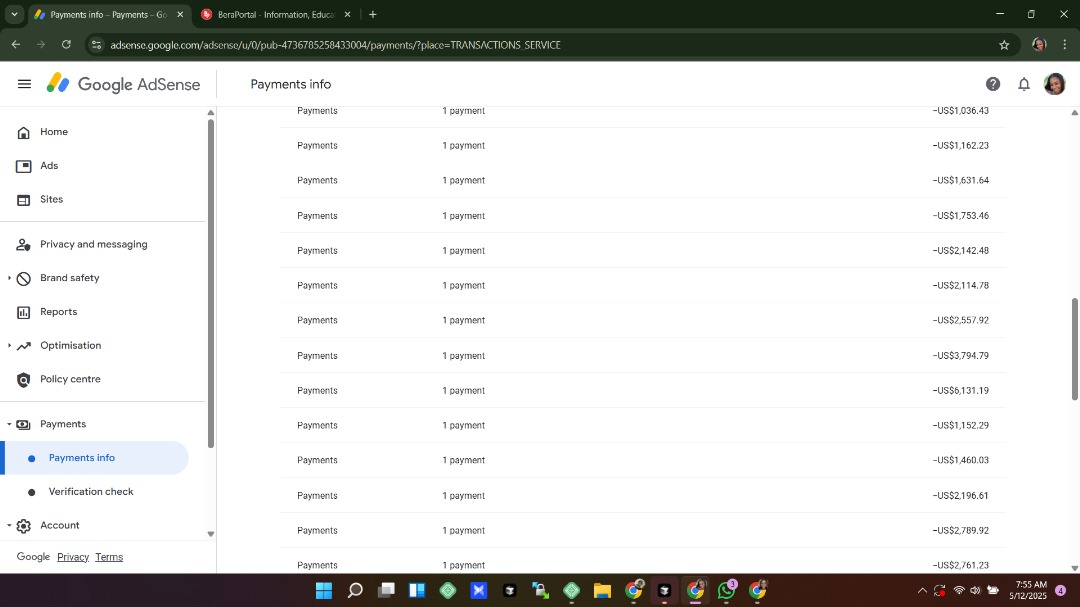This screenshot has width=1080, height=607.
Task: Select Verification check menu item
Action: pos(90,492)
